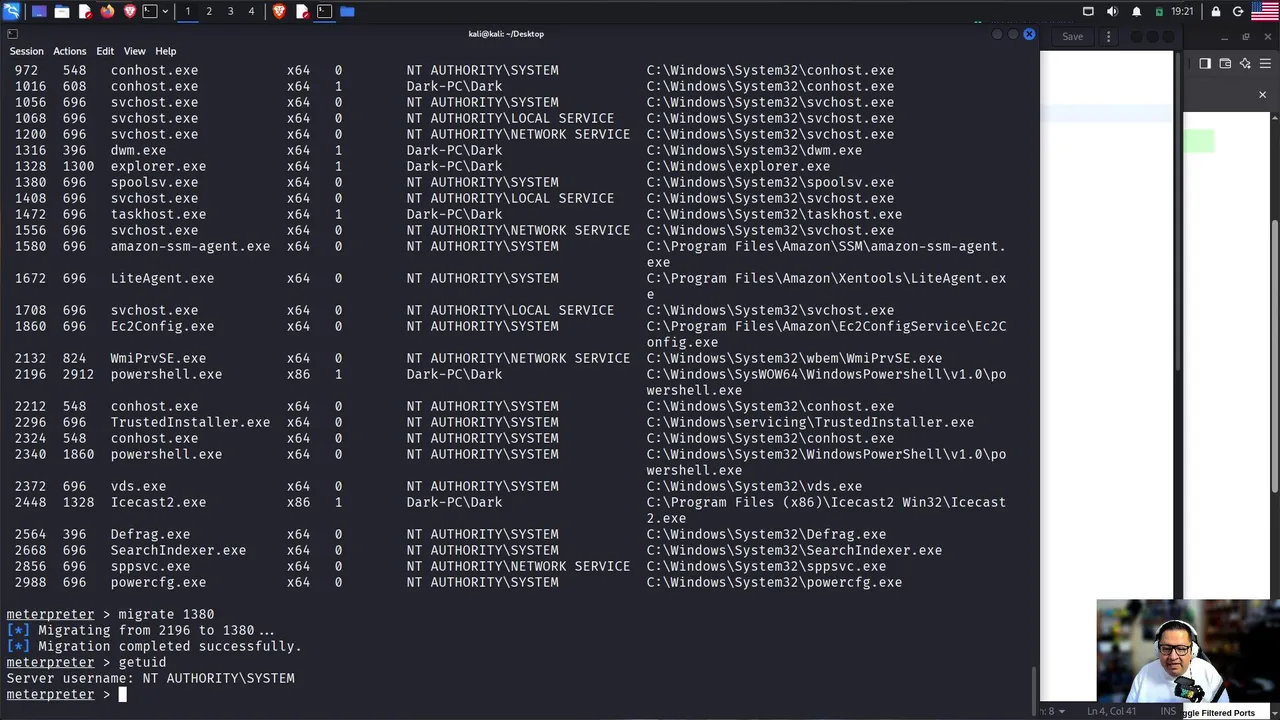This screenshot has height=720, width=1280.
Task: Select 'TrustedInstaller.exe' process name
Action: click(190, 422)
